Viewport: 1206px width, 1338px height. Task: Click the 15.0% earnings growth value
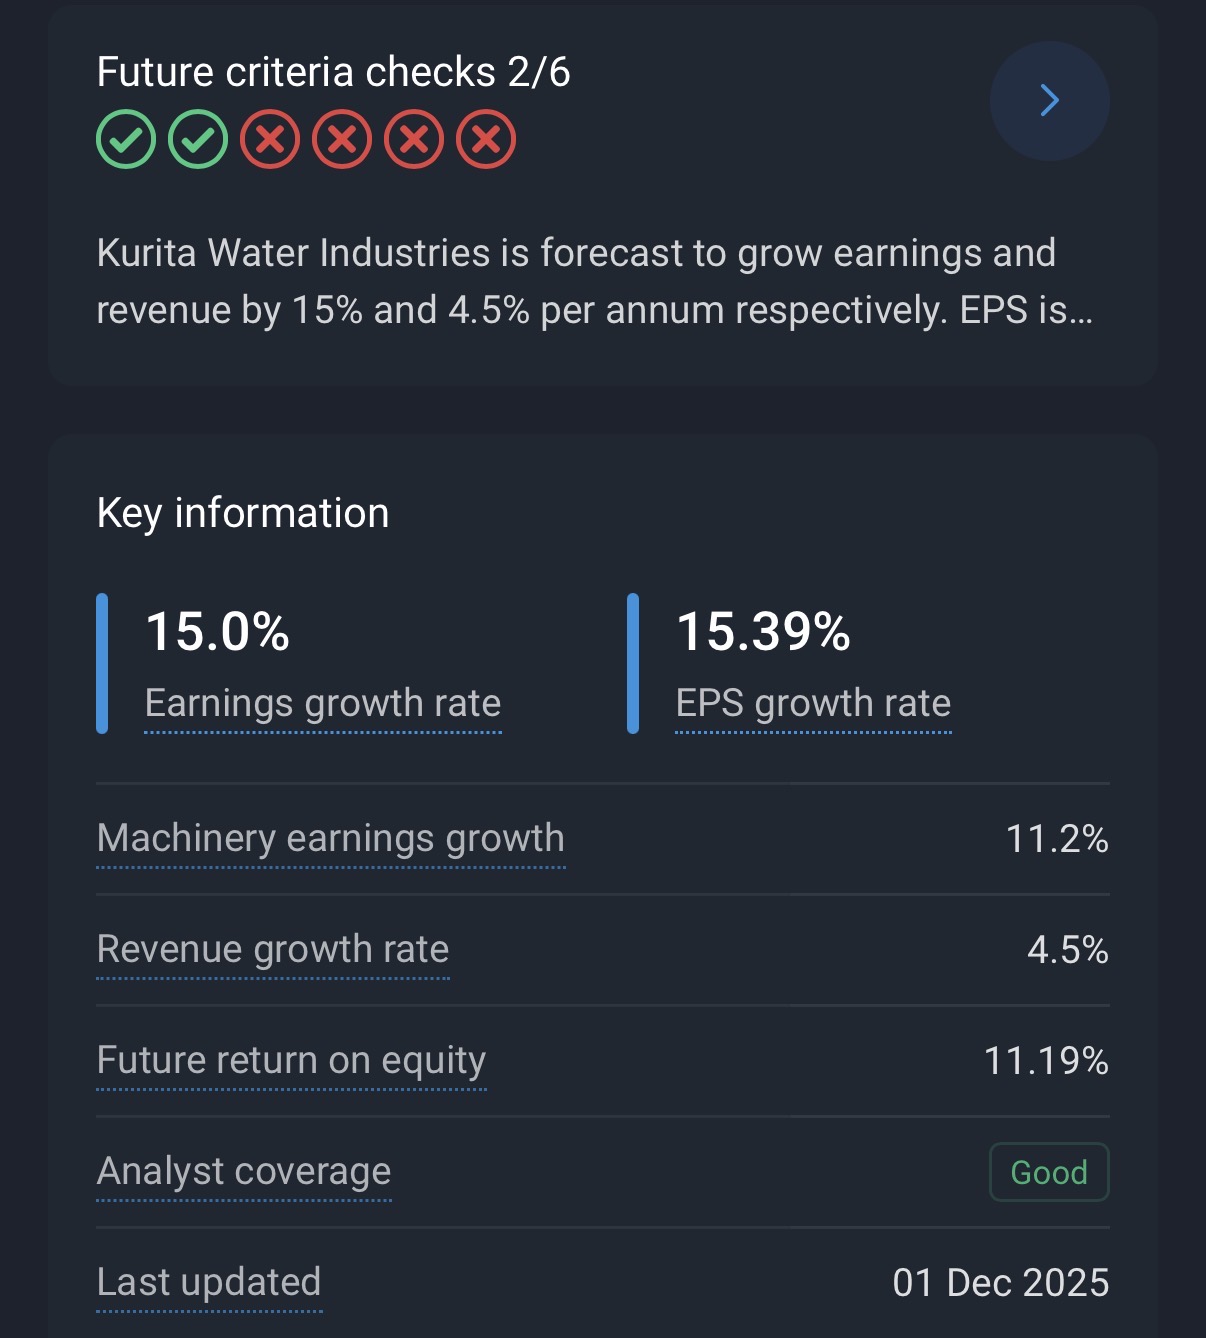[218, 632]
